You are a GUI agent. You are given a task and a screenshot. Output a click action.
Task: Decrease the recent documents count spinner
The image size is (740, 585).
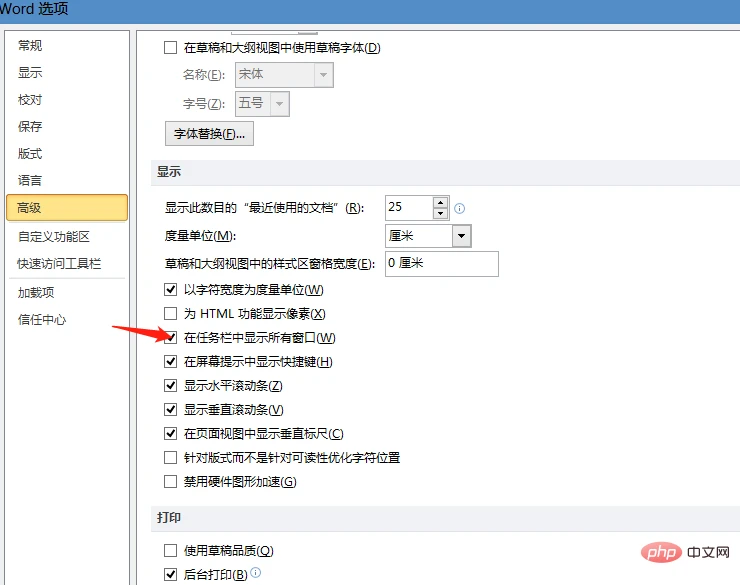tap(440, 213)
